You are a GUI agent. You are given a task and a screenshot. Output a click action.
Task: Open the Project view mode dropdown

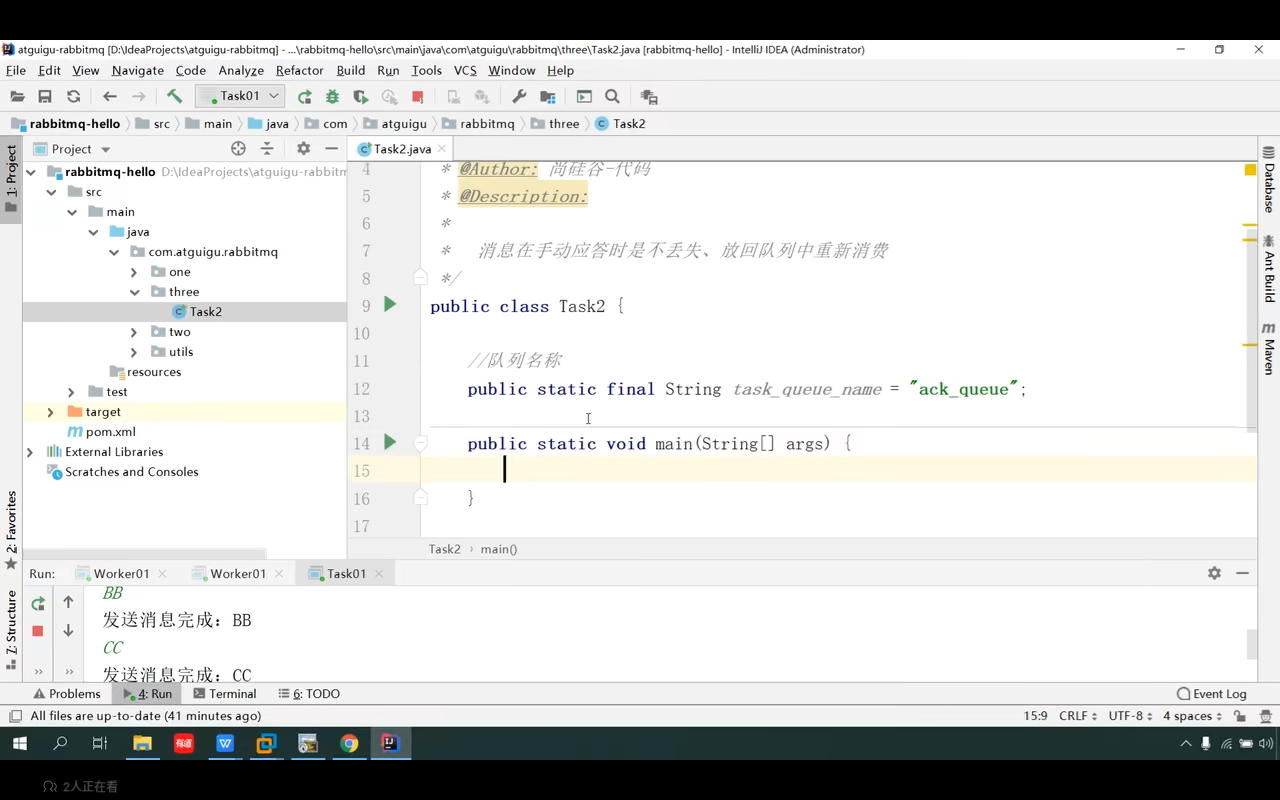coord(72,149)
